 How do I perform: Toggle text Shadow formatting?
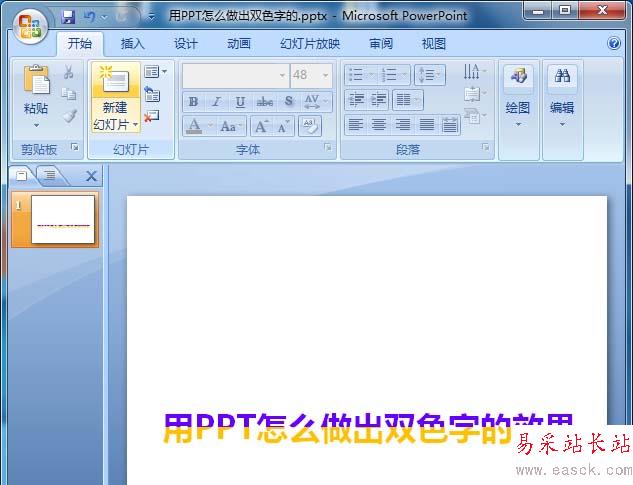[289, 102]
